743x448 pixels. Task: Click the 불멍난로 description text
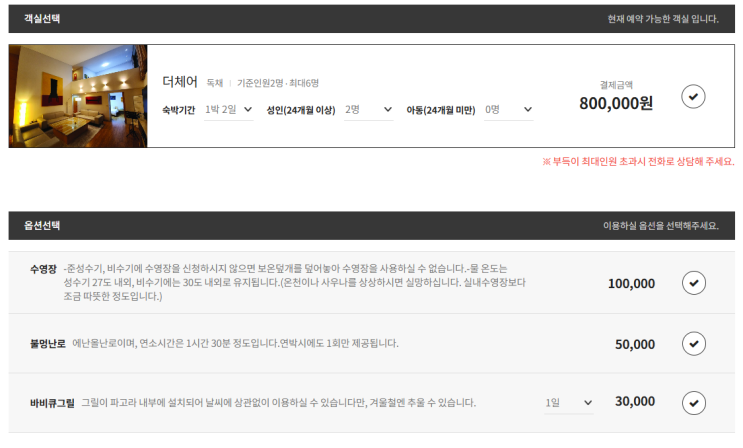[x=235, y=343]
